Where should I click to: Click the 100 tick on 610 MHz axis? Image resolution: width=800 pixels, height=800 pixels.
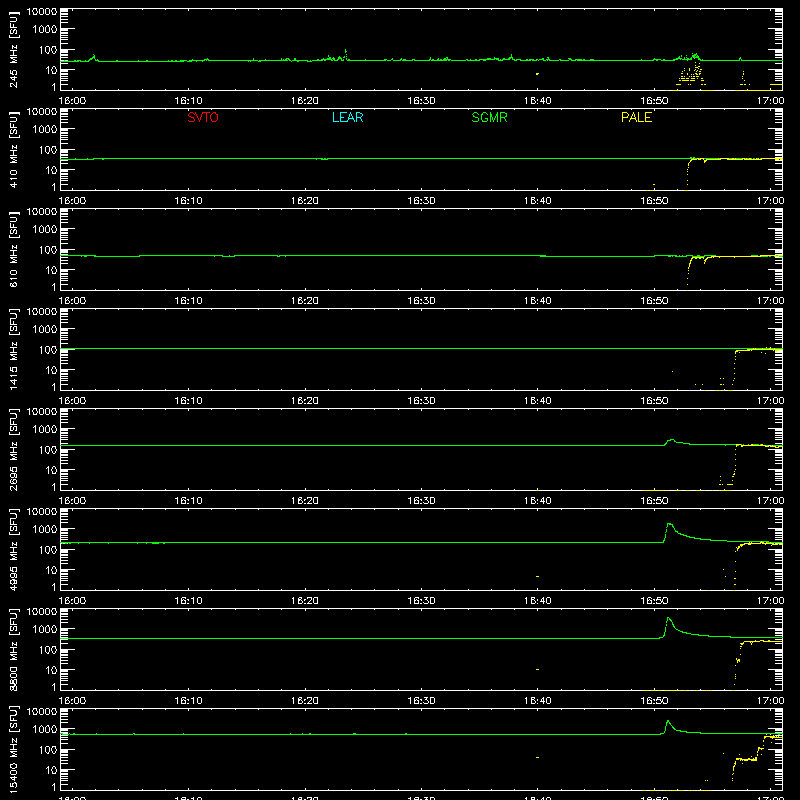pos(48,250)
